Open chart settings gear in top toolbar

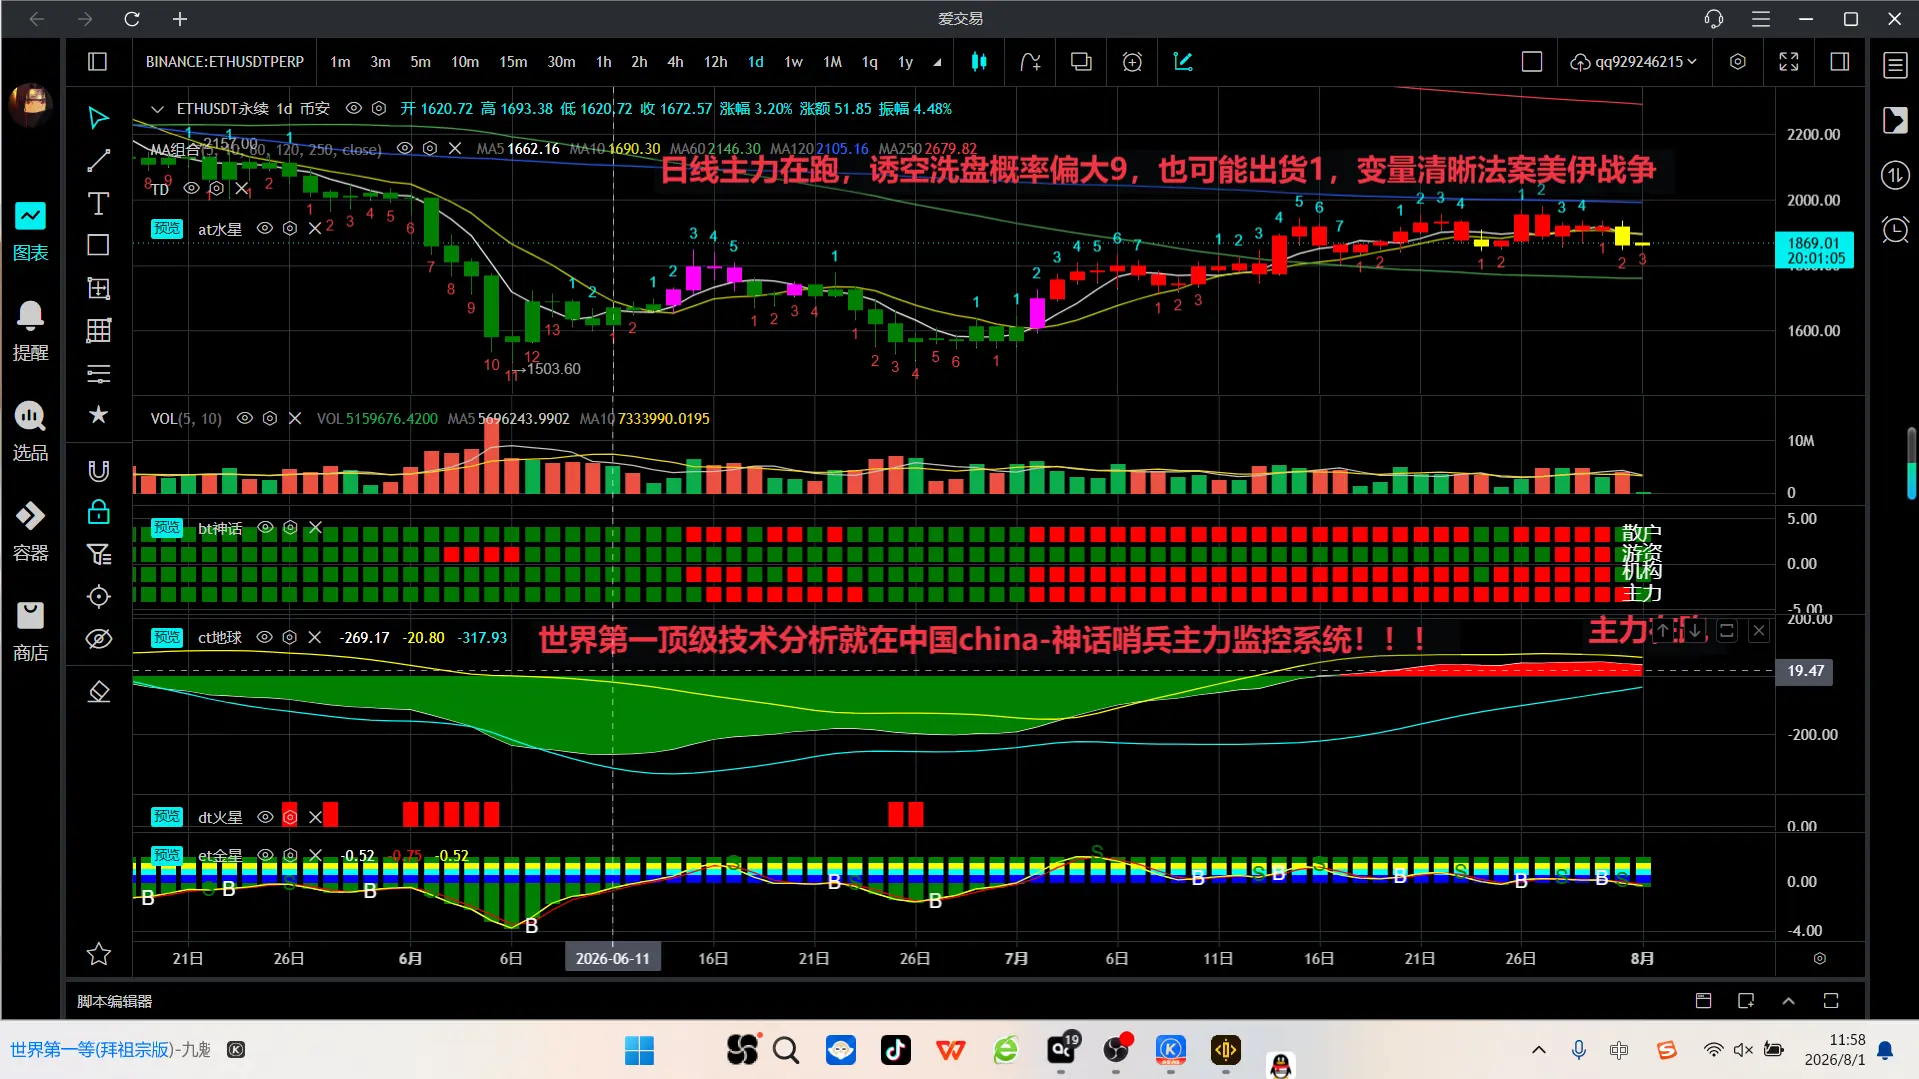[1738, 62]
